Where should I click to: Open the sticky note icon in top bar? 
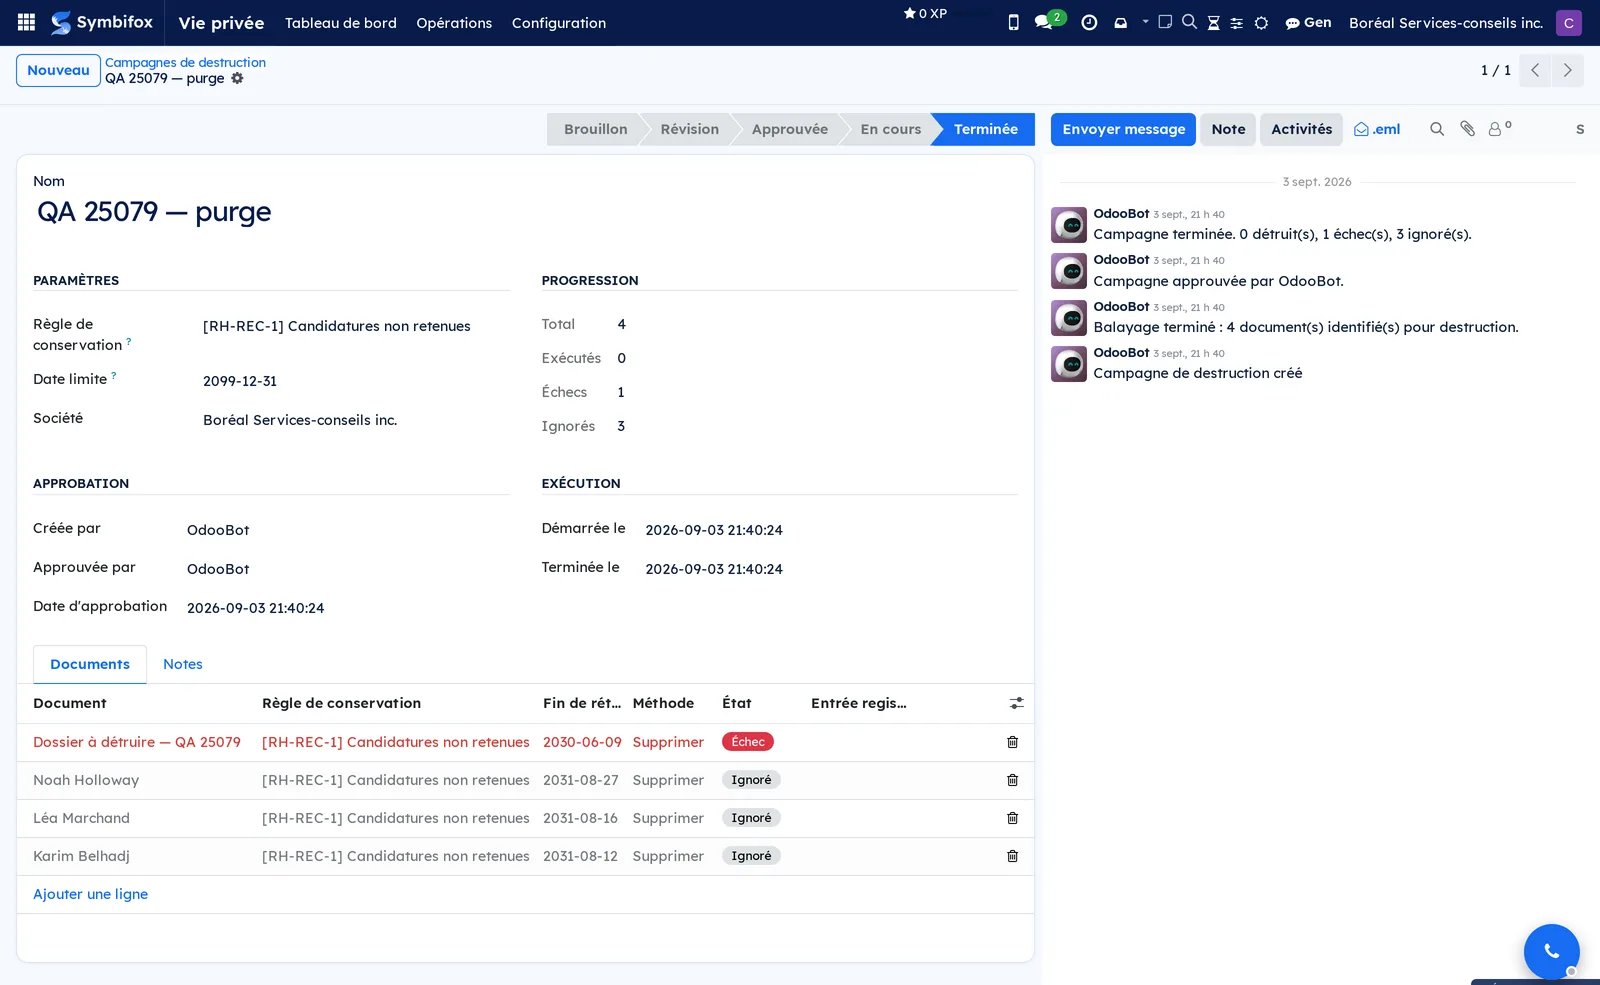click(x=1165, y=21)
